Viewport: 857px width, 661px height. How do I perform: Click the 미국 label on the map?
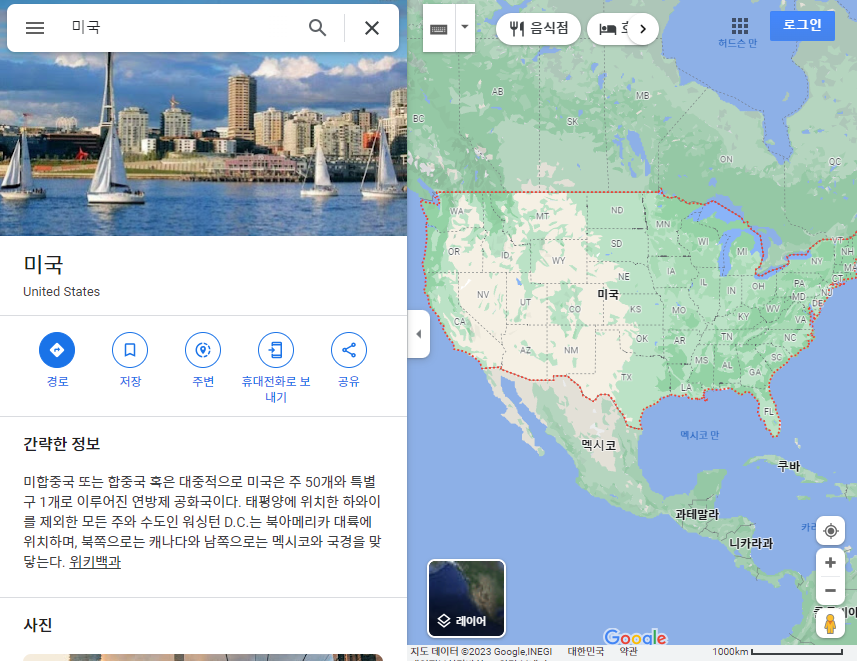[x=608, y=294]
